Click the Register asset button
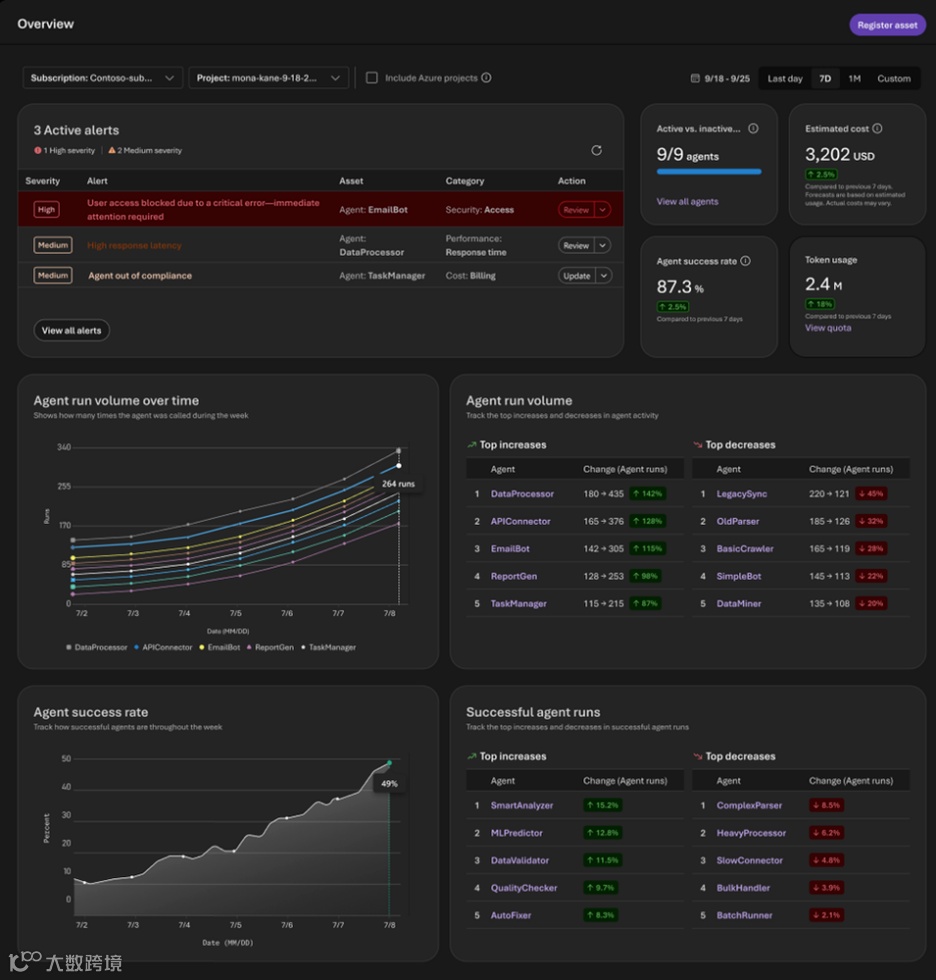 click(x=887, y=25)
